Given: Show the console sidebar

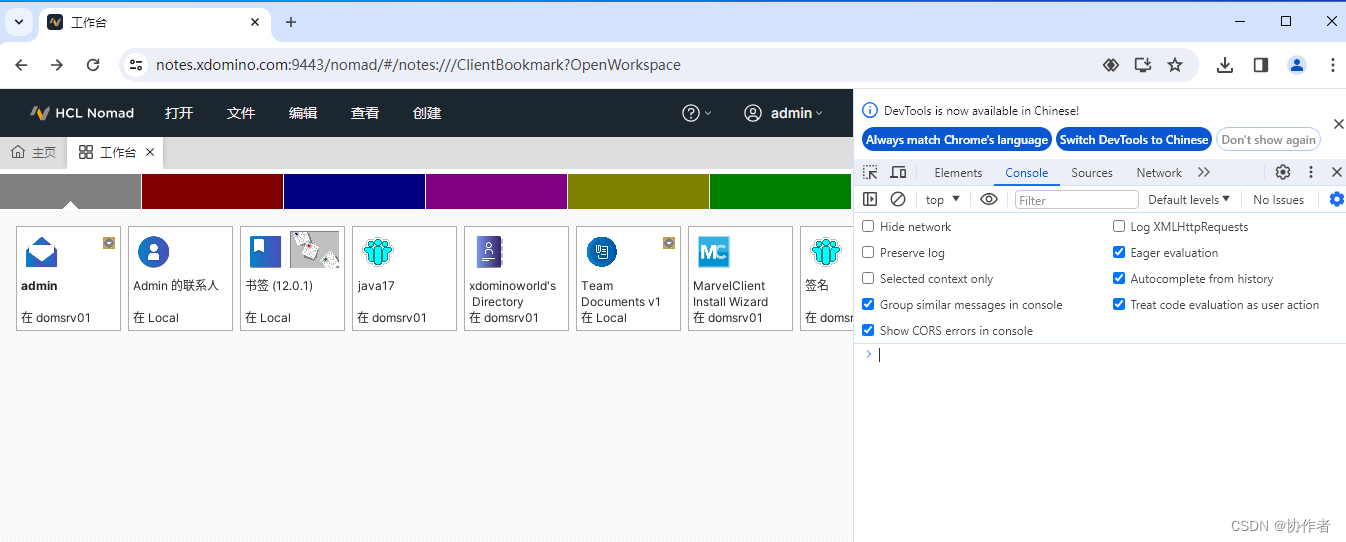Looking at the screenshot, I should pos(870,199).
